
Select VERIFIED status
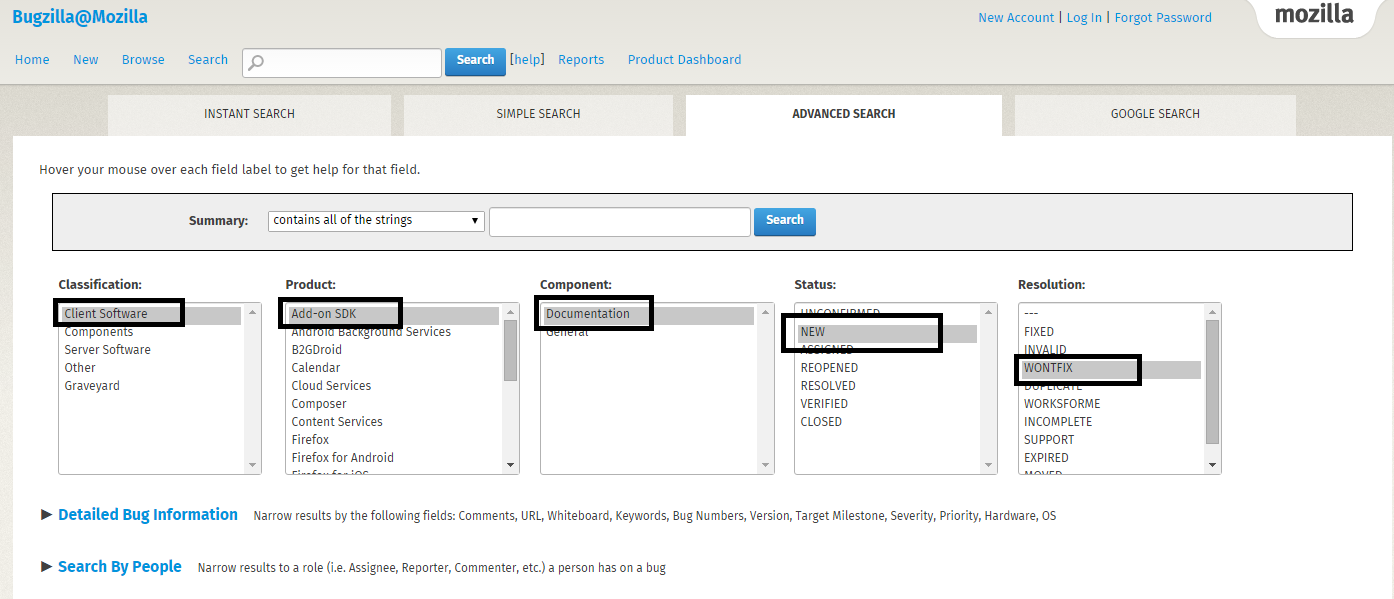pos(886,404)
